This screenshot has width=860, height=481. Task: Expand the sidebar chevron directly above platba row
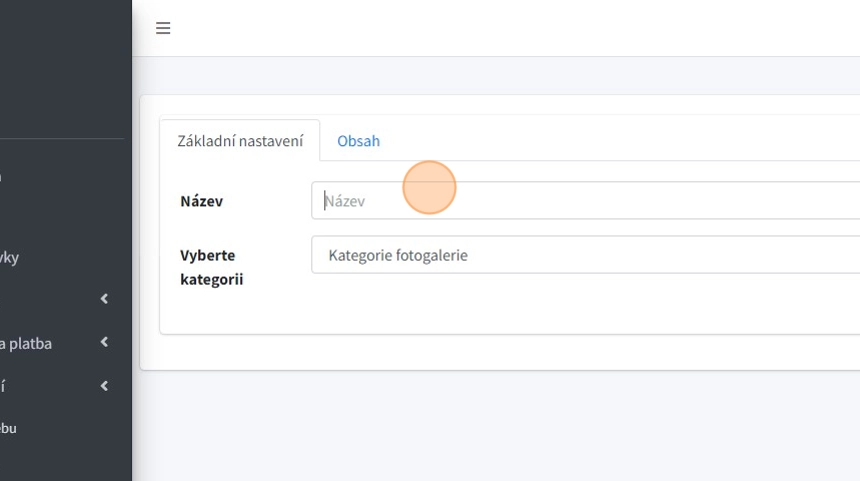tap(104, 299)
